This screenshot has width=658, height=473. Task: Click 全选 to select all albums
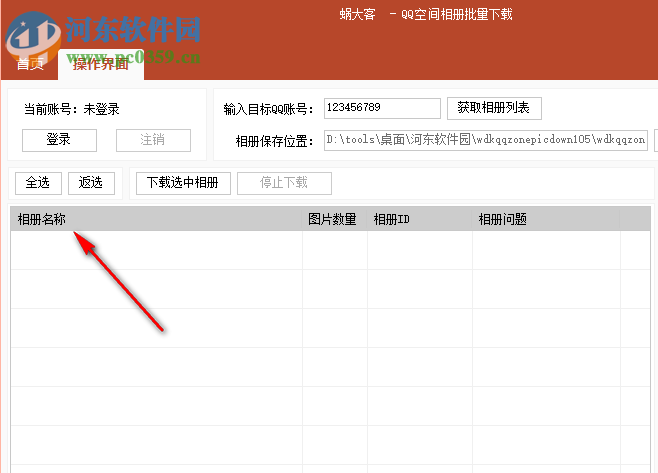(x=38, y=183)
